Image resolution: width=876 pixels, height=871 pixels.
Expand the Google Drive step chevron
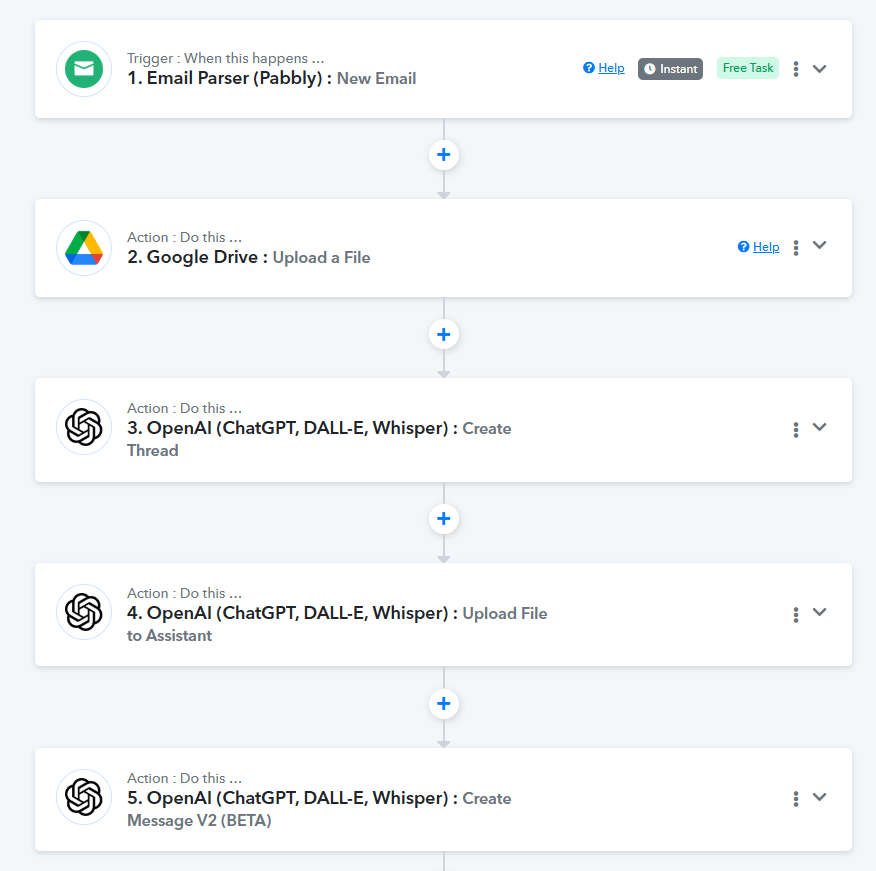point(819,245)
